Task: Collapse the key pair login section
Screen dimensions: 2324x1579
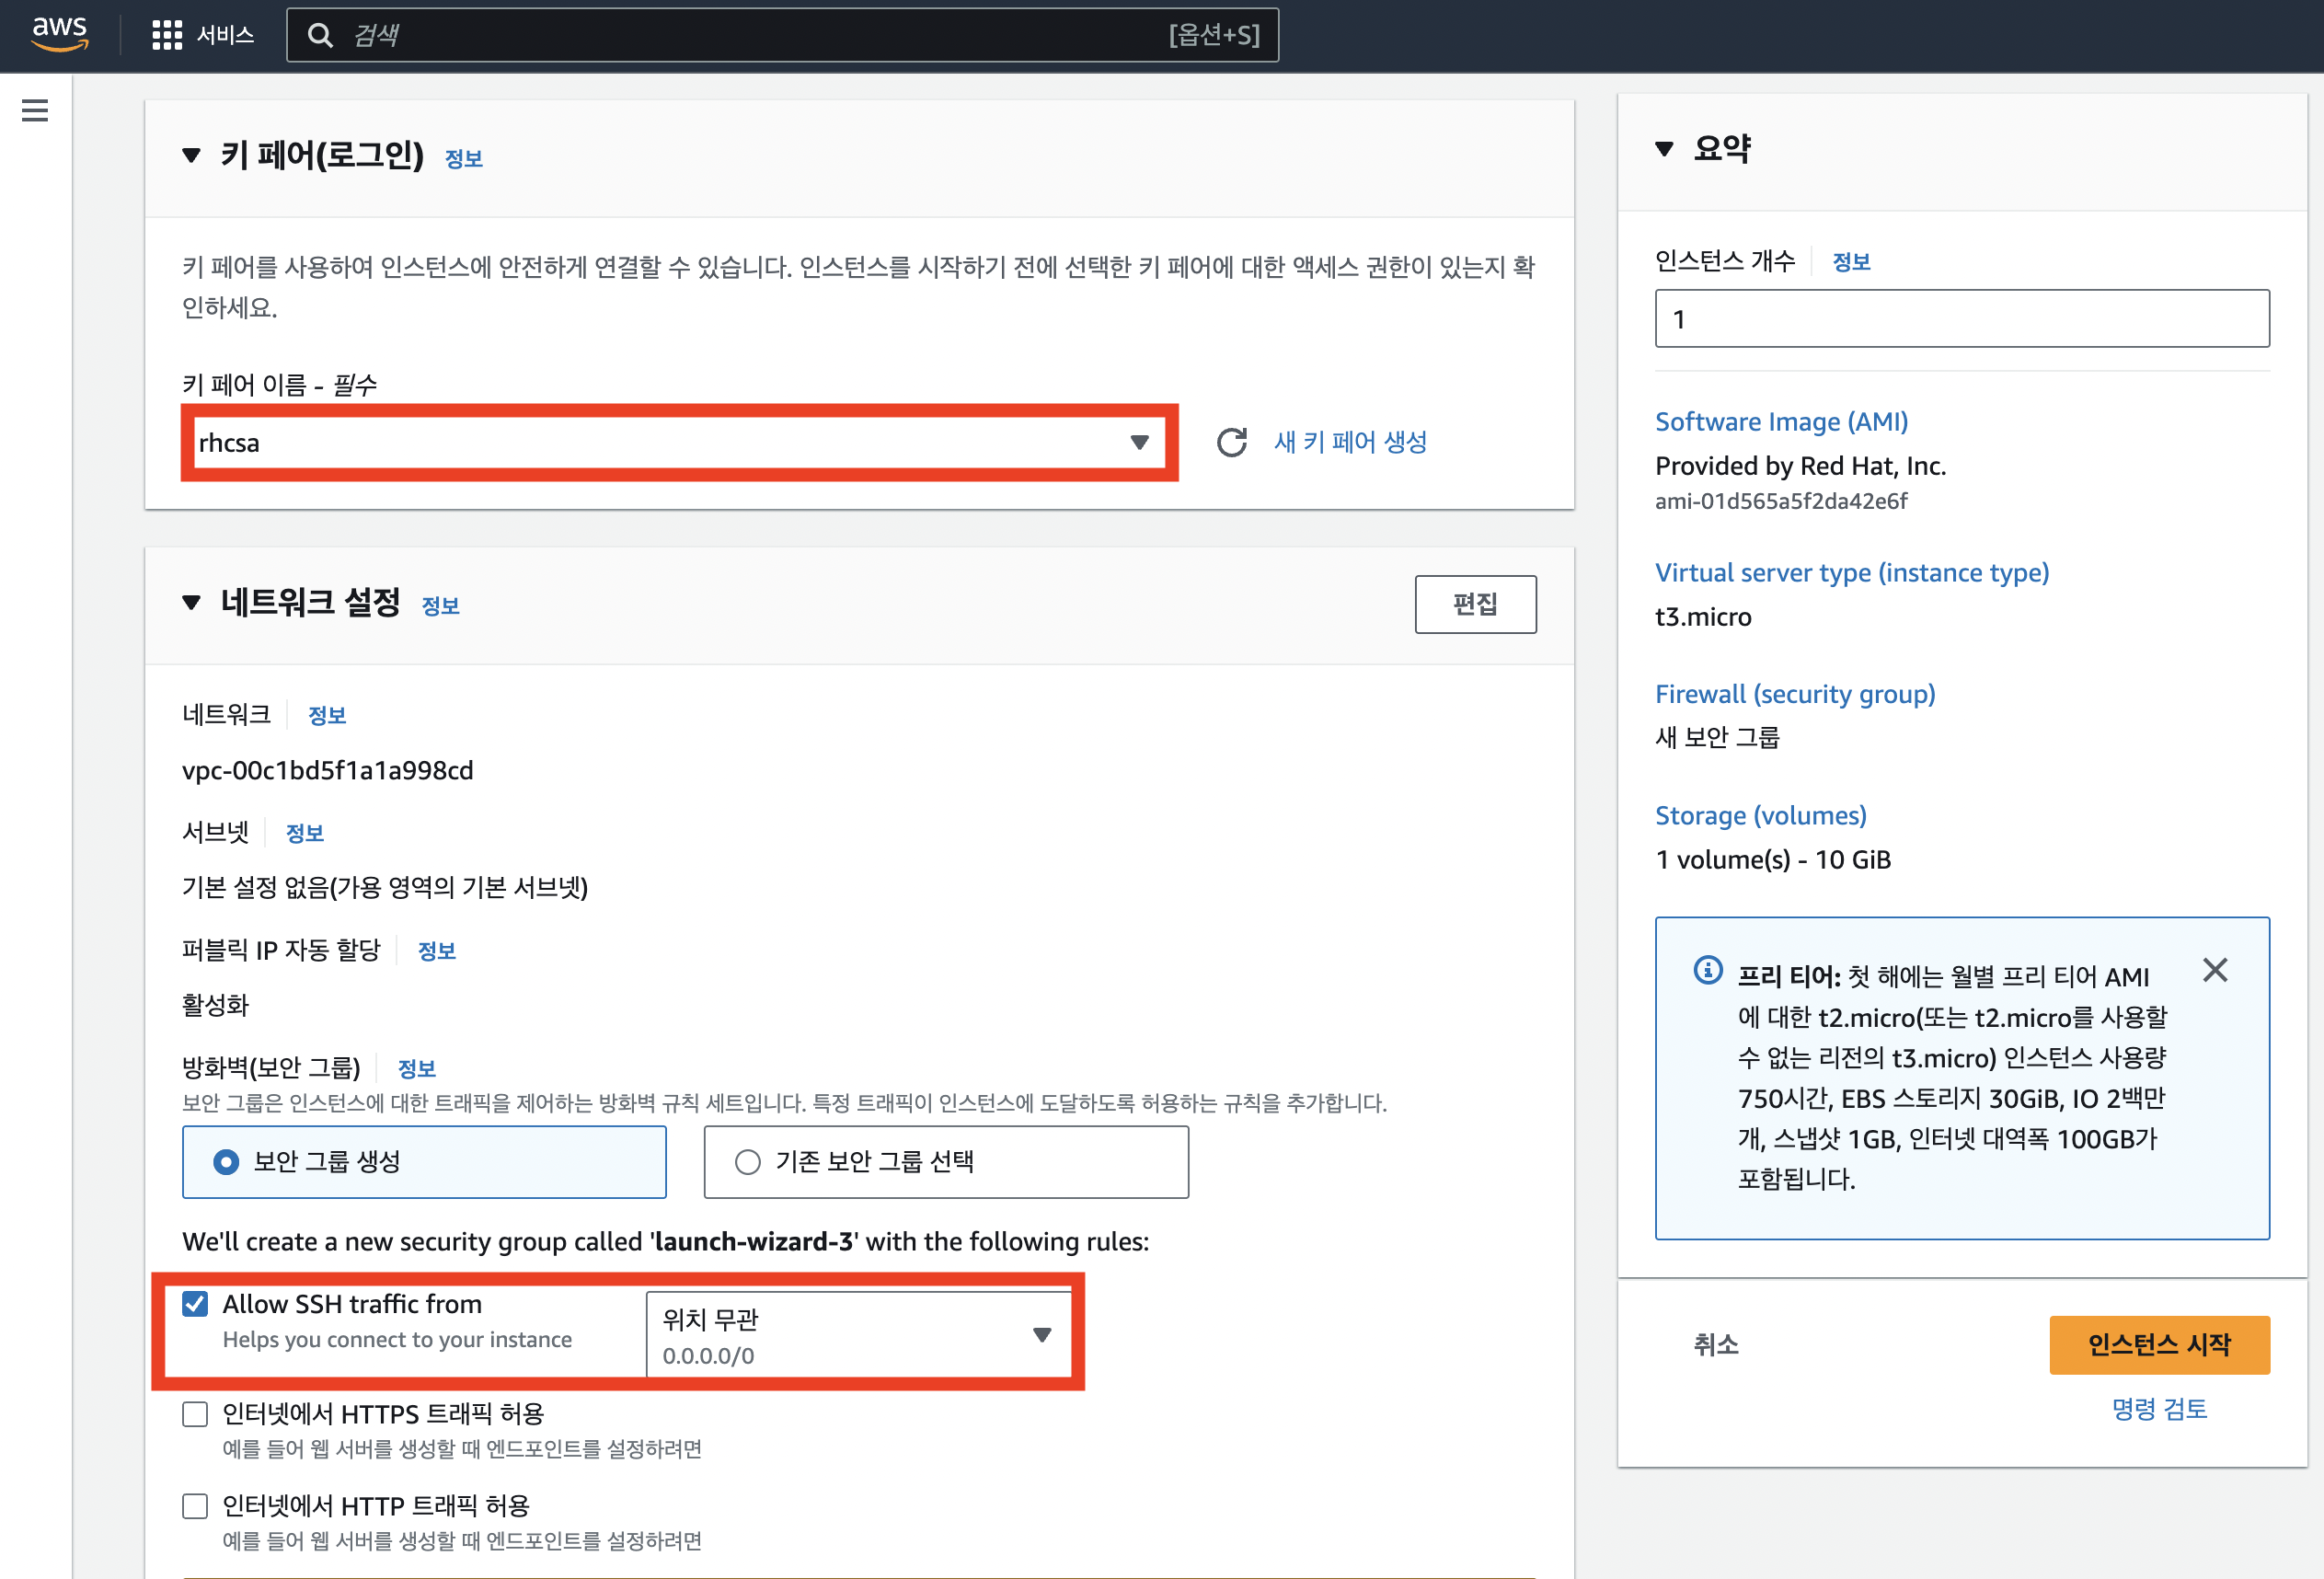Action: click(x=192, y=156)
